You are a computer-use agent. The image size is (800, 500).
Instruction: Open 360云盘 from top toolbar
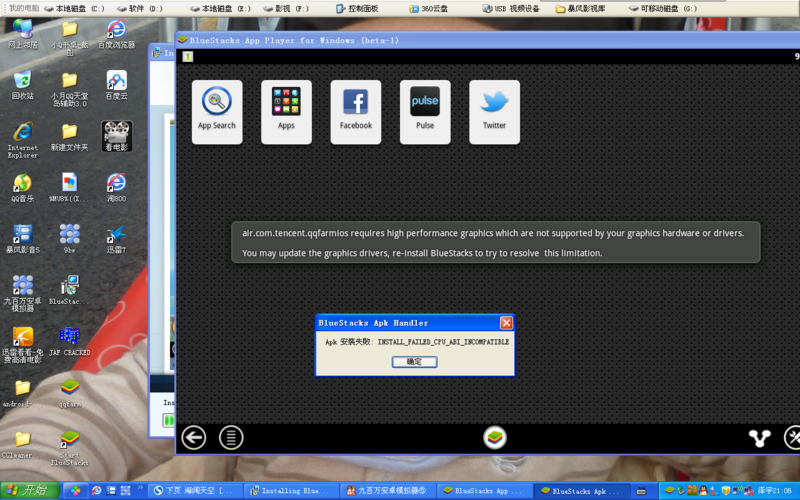(429, 8)
